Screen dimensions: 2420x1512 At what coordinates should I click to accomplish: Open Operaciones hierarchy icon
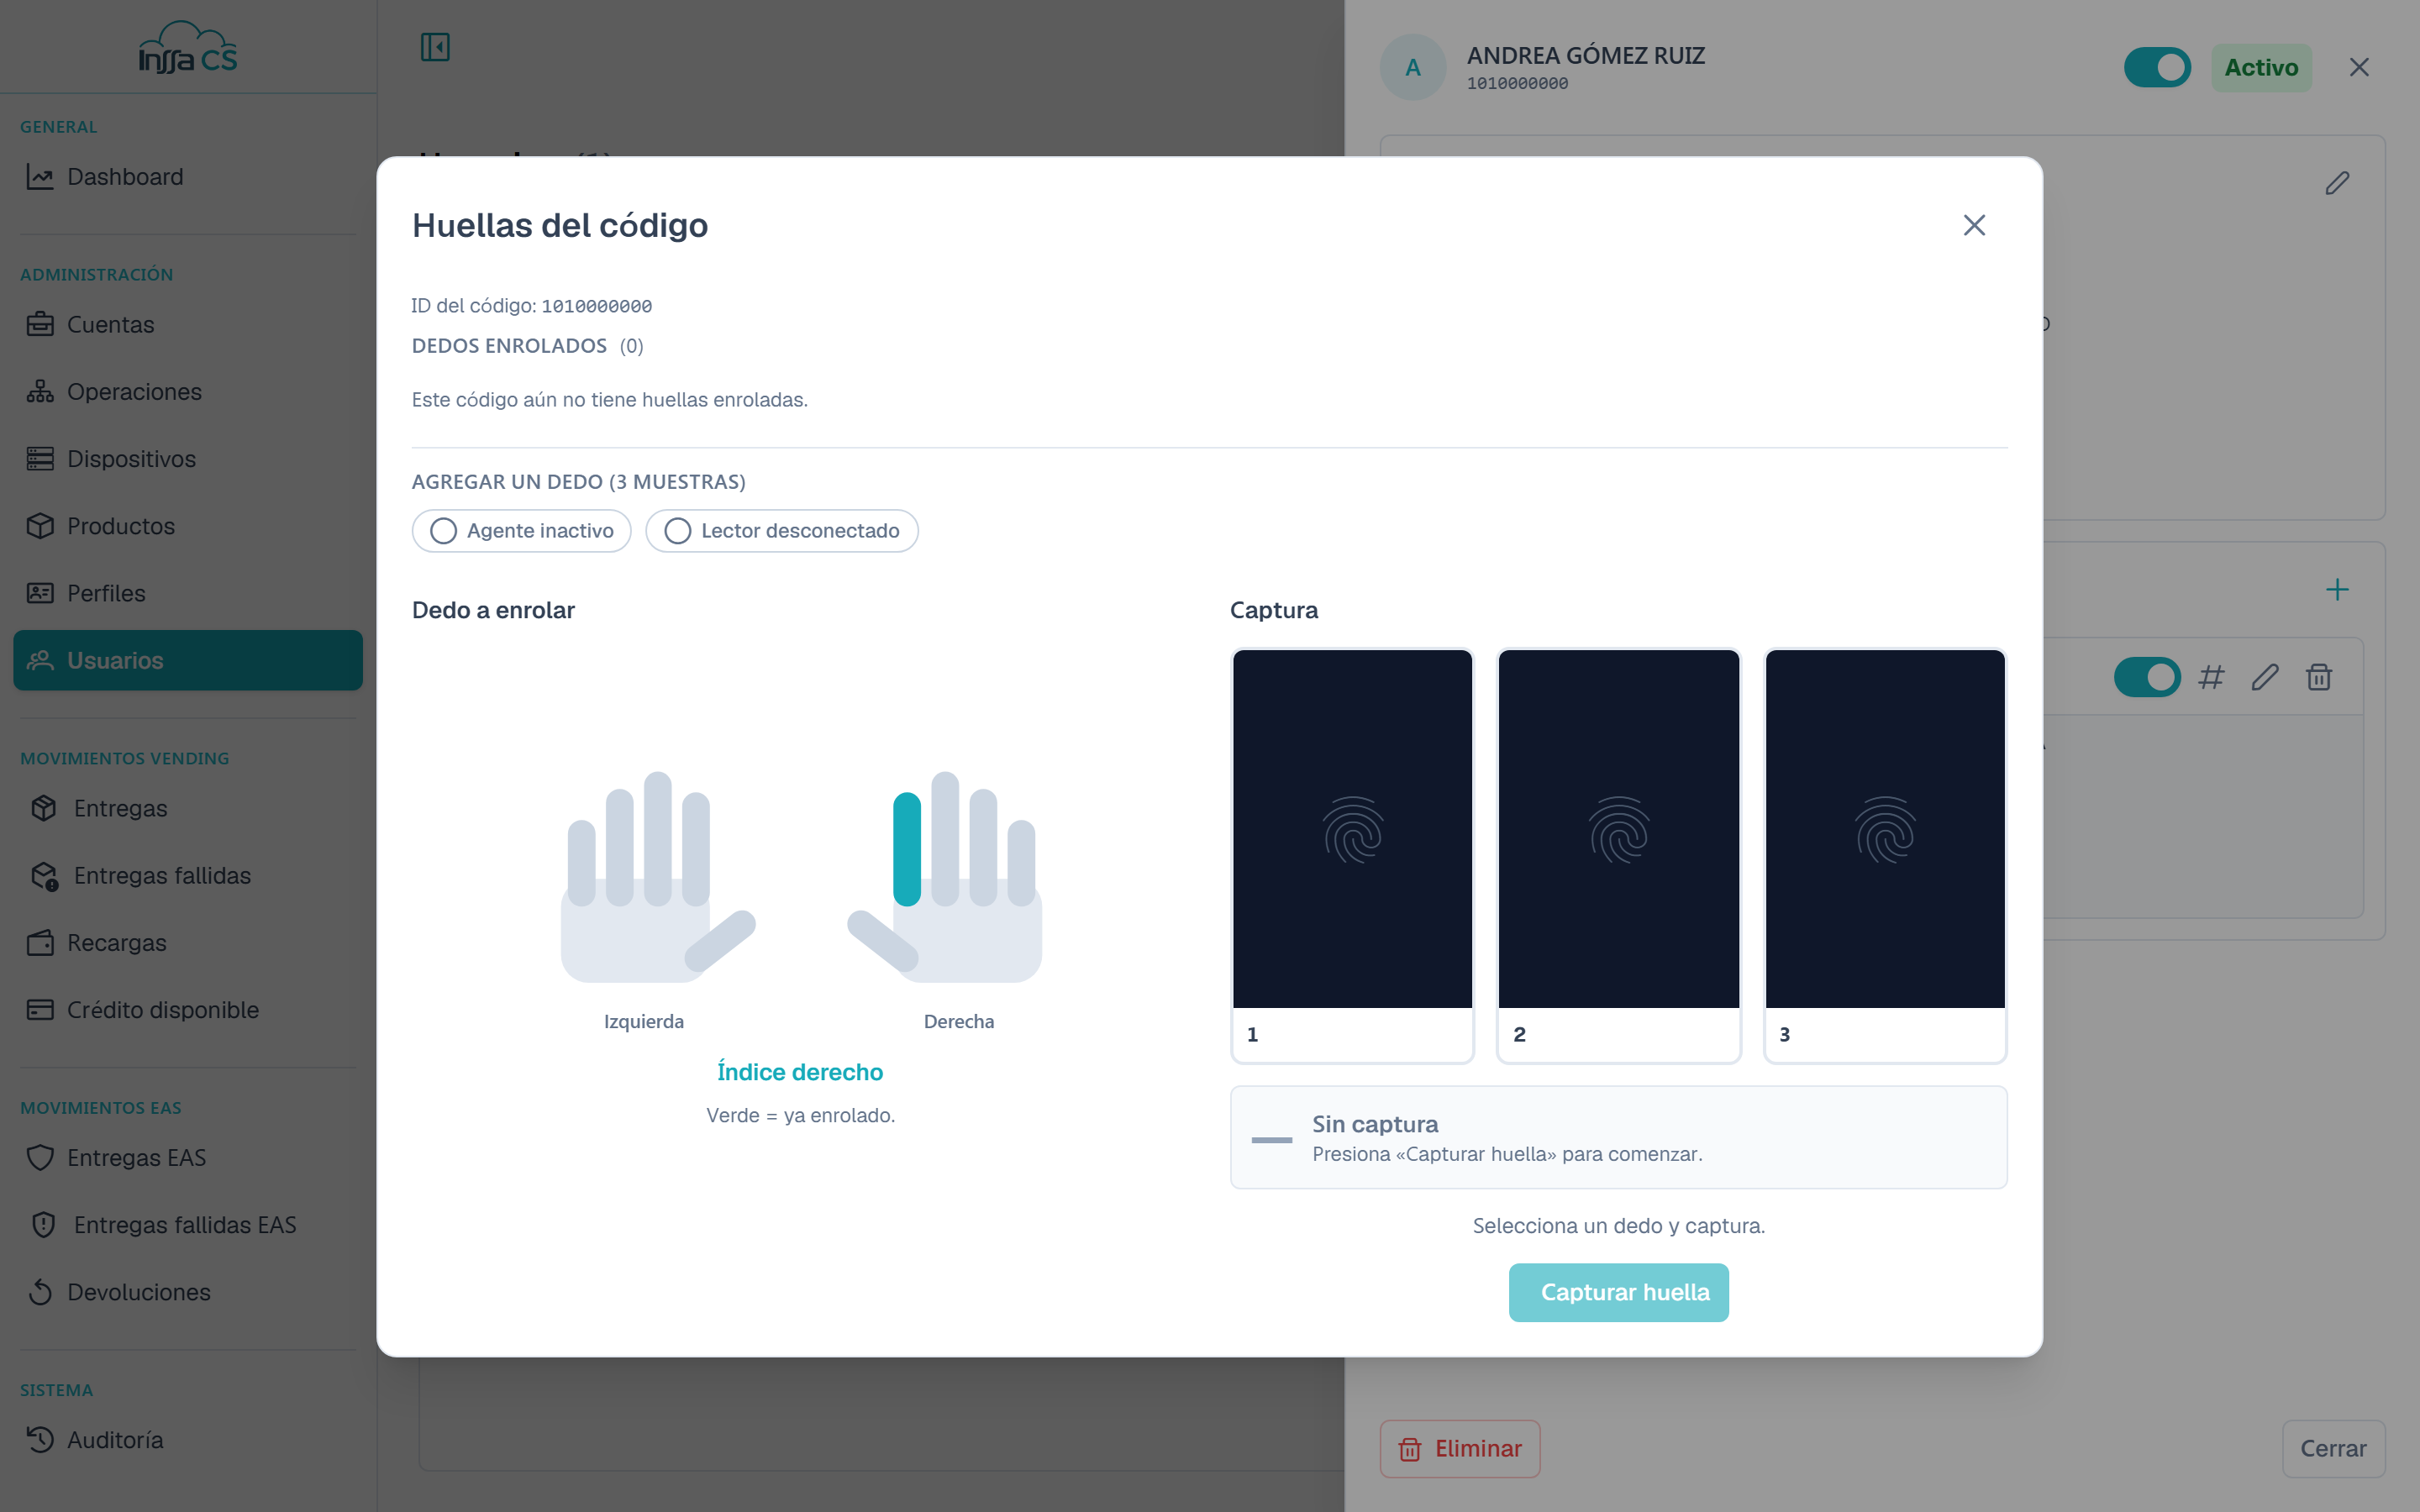[40, 392]
